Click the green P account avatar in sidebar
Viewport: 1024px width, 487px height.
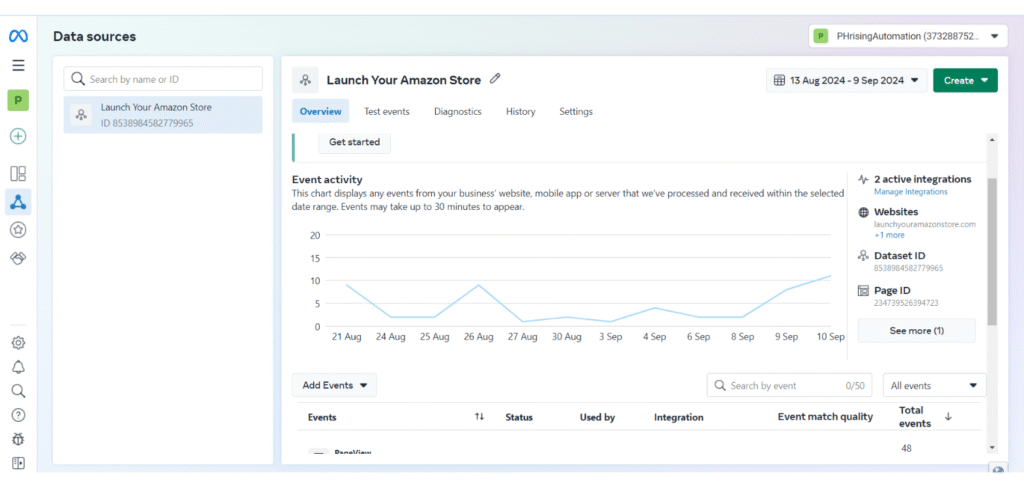pos(18,101)
